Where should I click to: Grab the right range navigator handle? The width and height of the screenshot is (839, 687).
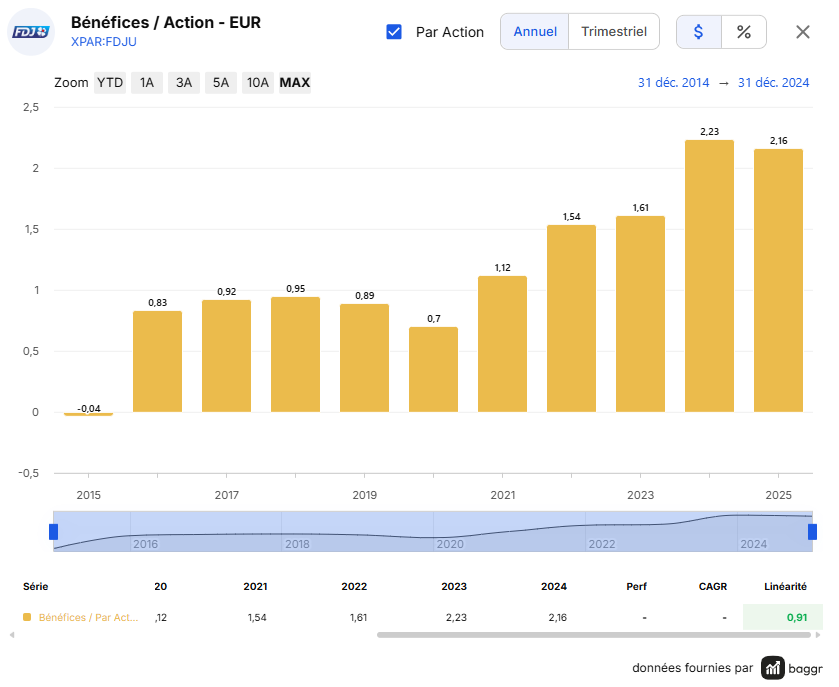pyautogui.click(x=812, y=532)
